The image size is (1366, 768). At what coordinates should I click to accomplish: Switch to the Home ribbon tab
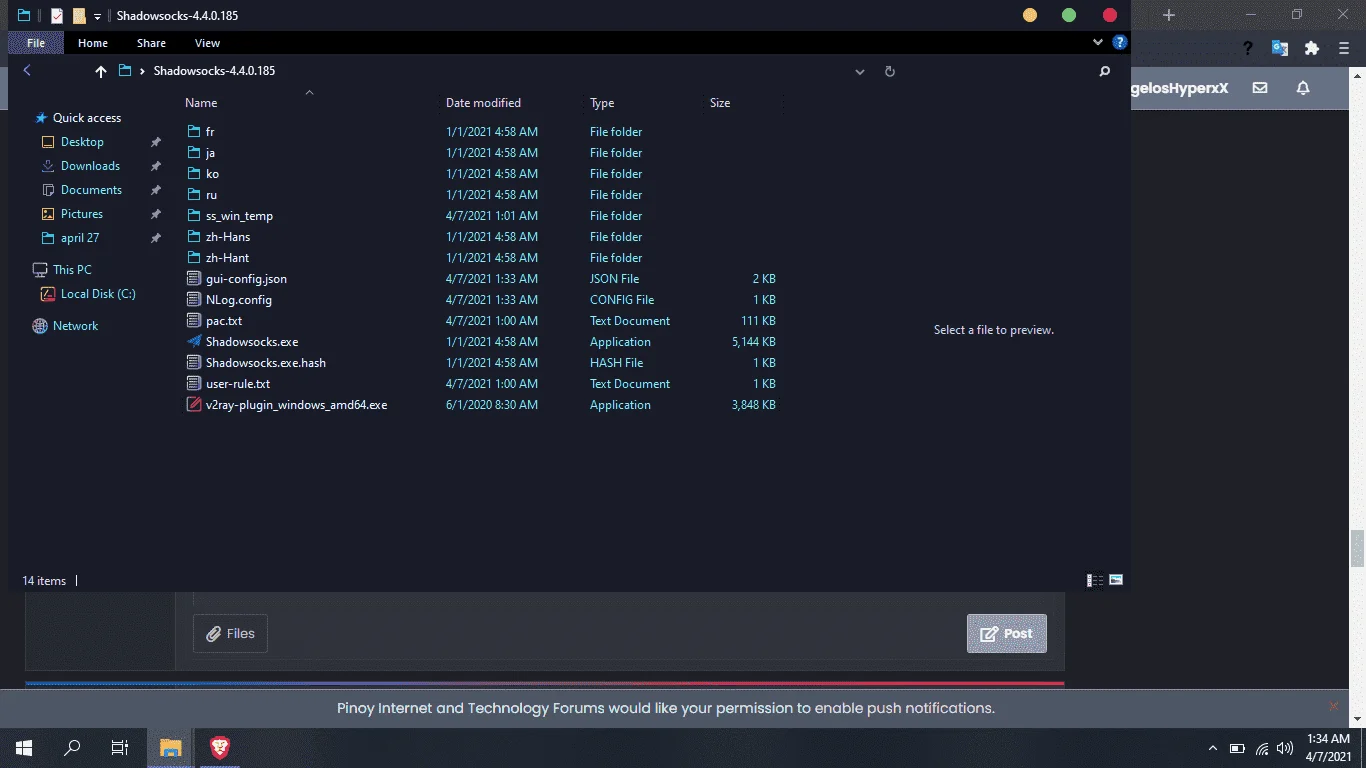click(93, 43)
